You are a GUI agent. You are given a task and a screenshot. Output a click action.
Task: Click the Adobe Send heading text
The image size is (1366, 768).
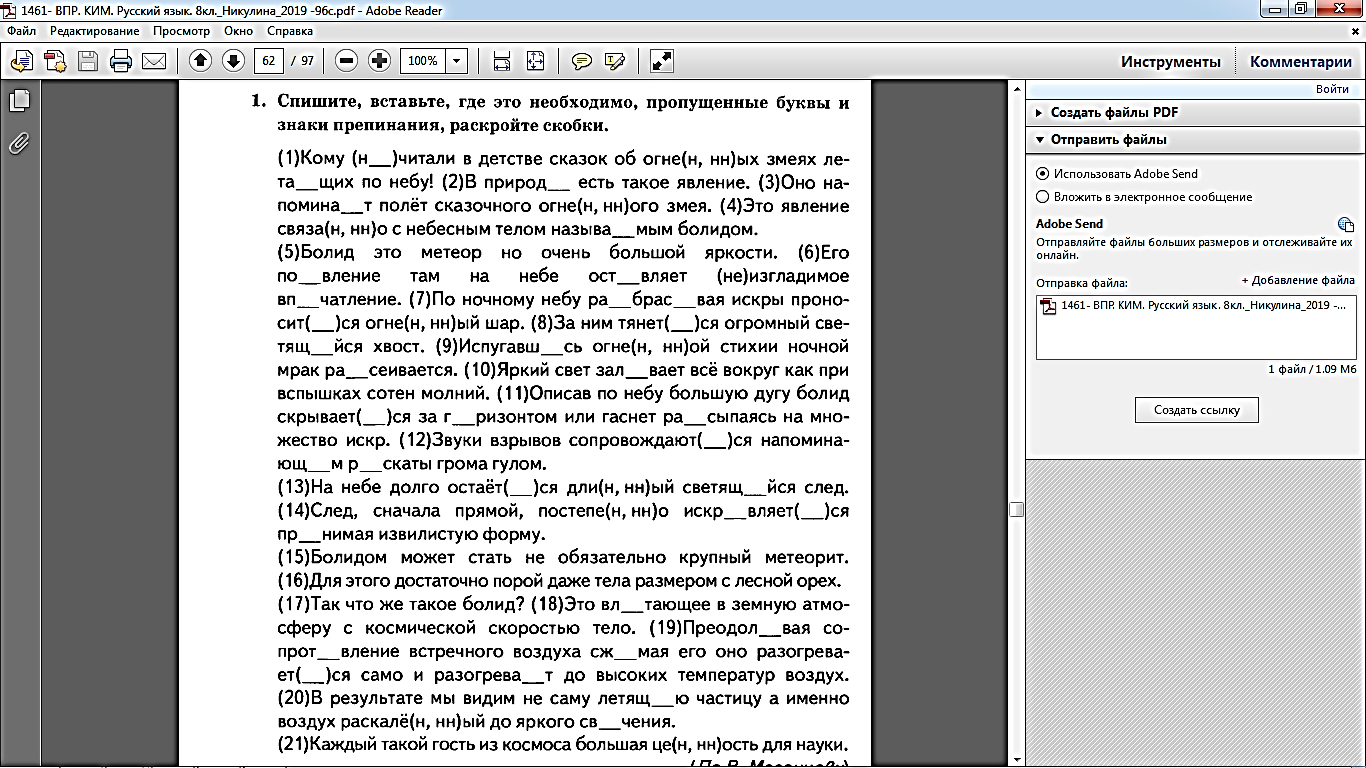tap(1069, 224)
